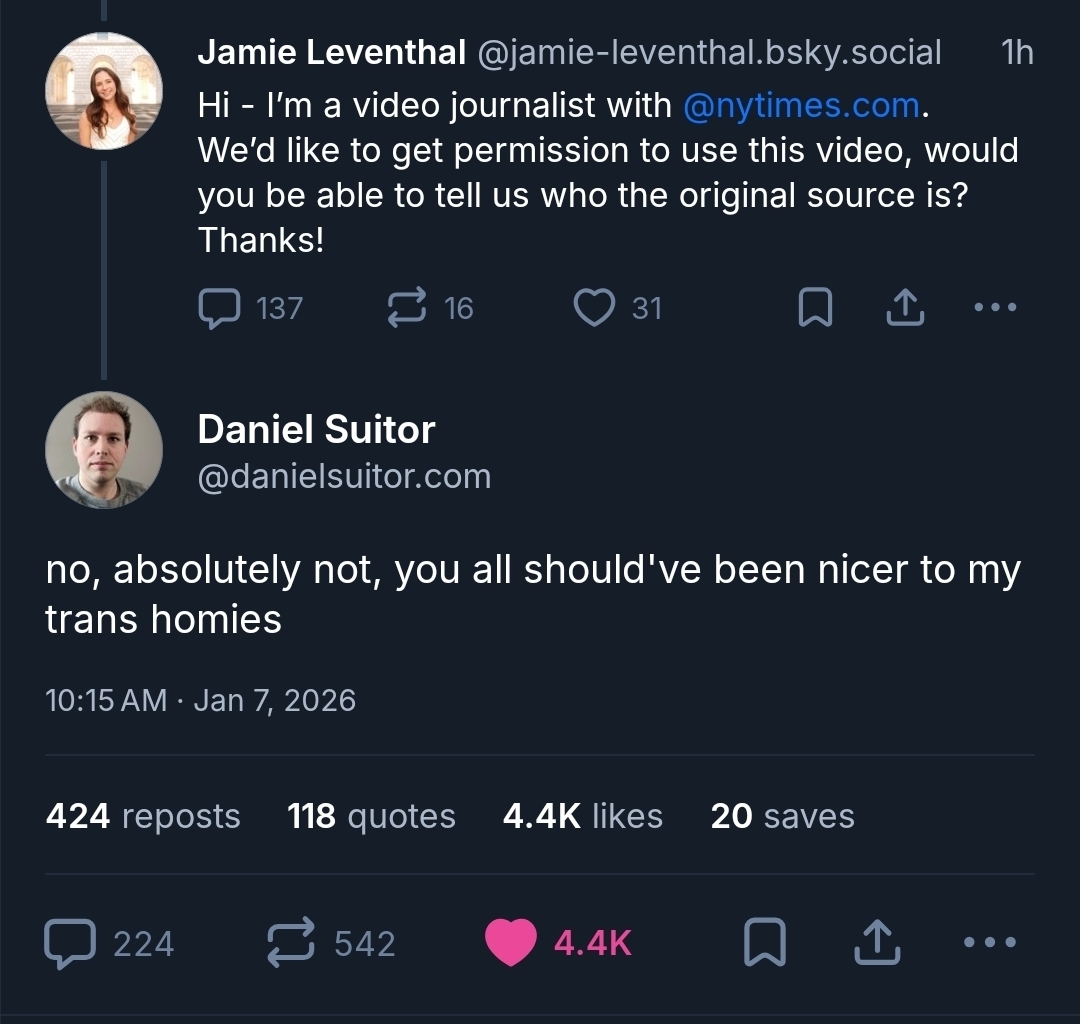The width and height of the screenshot is (1080, 1024).
Task: Open more options on Jamie's post
Action: (x=995, y=308)
